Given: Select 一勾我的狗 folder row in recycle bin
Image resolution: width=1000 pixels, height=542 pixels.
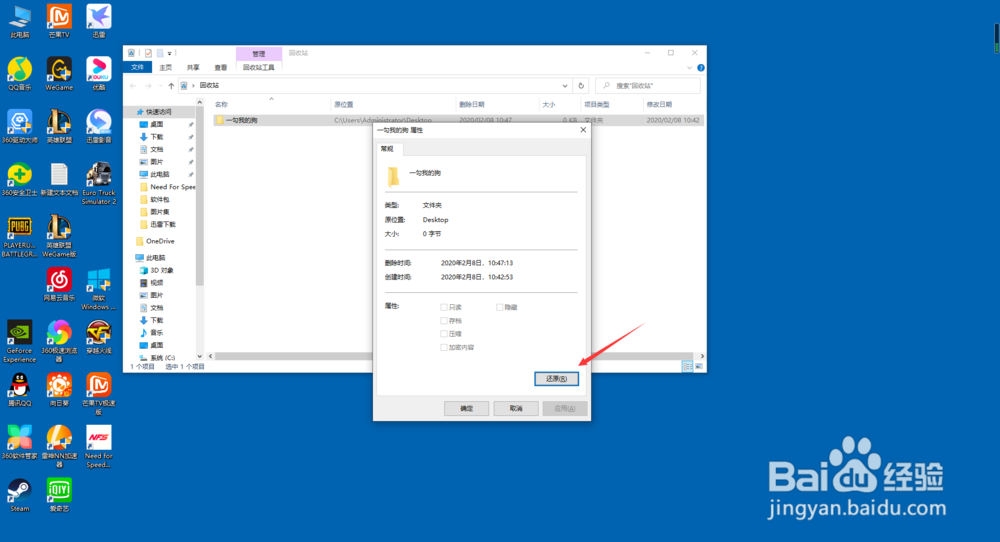Looking at the screenshot, I should (x=458, y=120).
